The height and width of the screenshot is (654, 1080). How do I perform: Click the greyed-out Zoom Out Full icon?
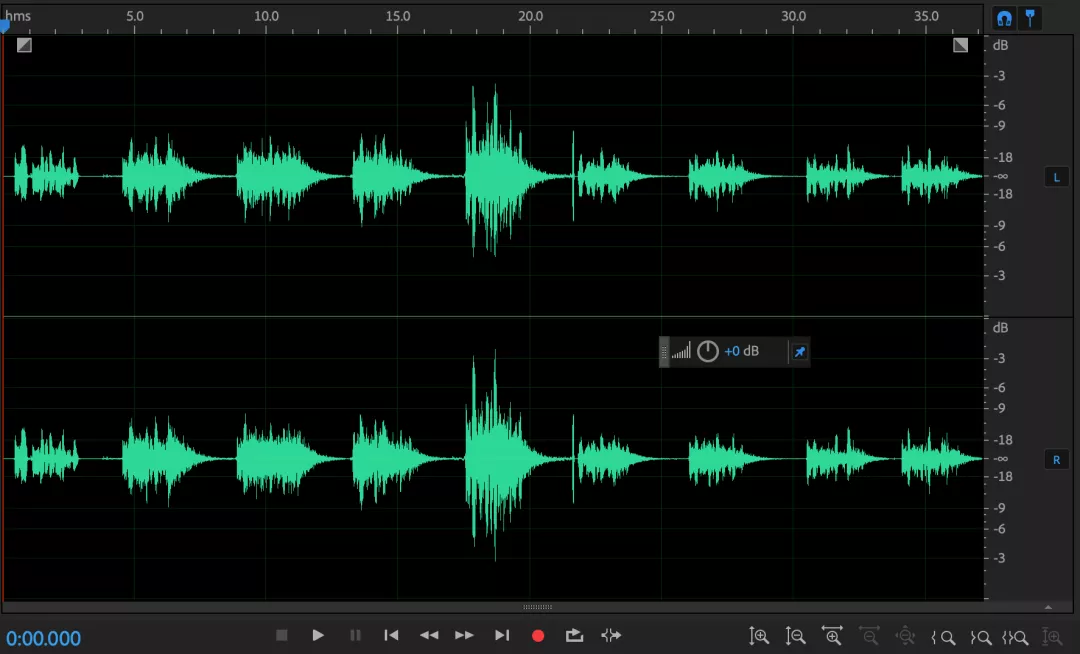click(905, 637)
